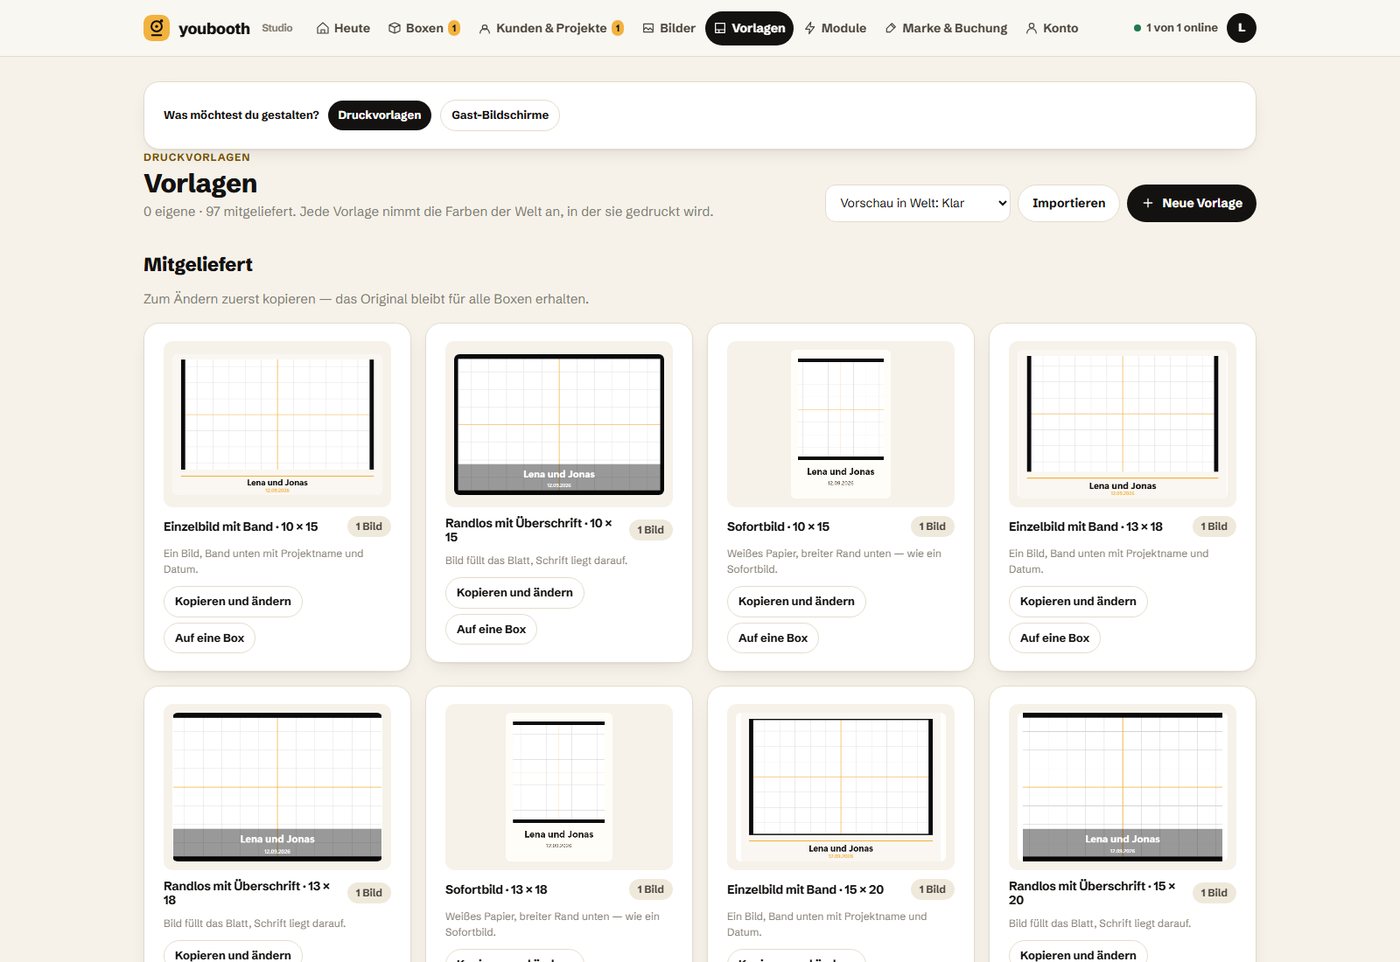The image size is (1400, 962).
Task: Click the youbooth logo icon
Action: pyautogui.click(x=156, y=28)
